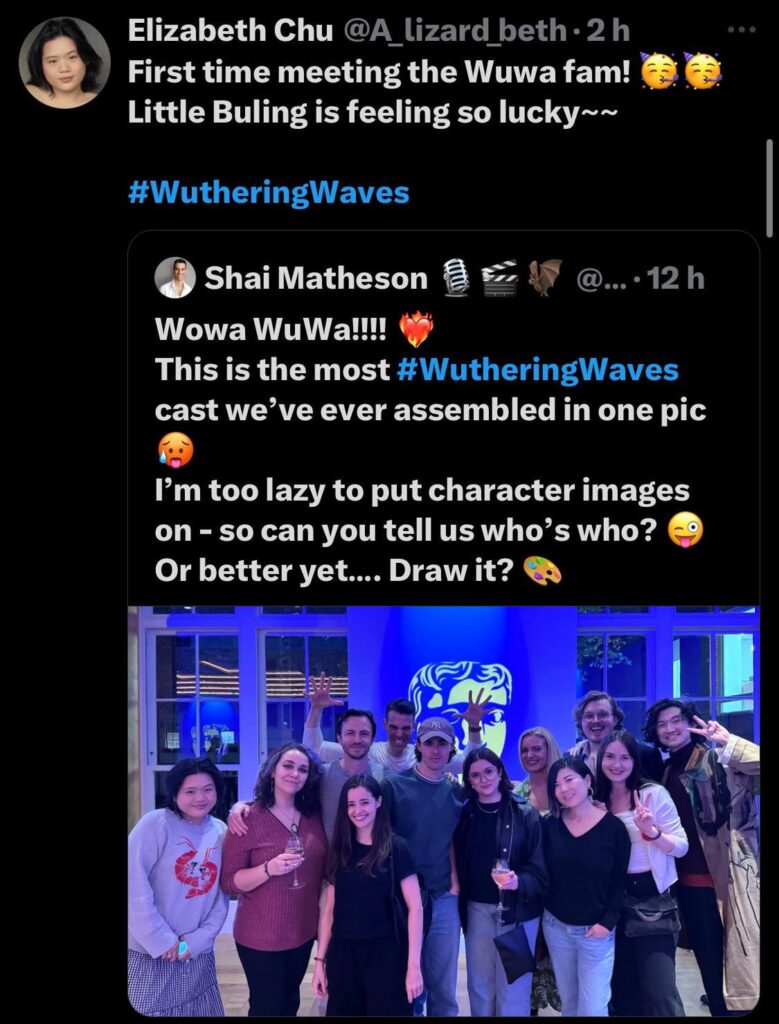Click Shai Matheson's small profile picture
Image resolution: width=779 pixels, height=1024 pixels.
tap(175, 278)
